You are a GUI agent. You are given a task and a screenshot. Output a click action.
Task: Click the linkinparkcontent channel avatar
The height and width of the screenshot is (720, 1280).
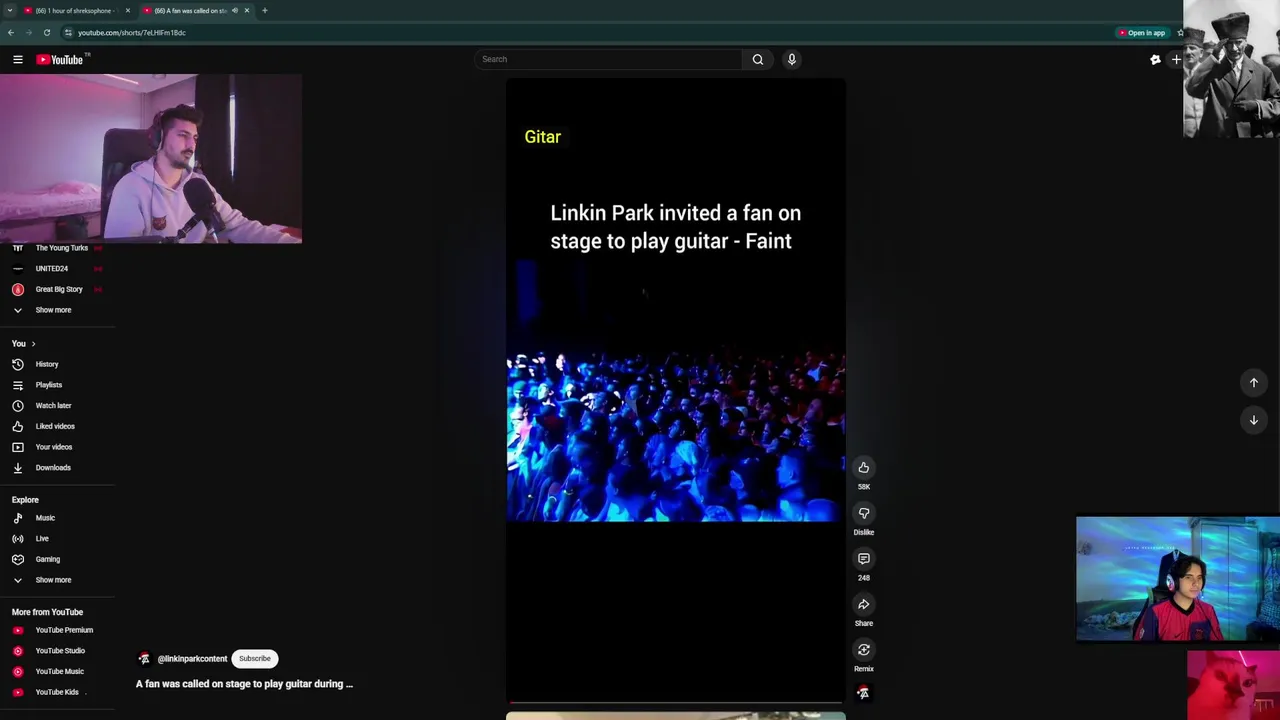[x=144, y=659]
